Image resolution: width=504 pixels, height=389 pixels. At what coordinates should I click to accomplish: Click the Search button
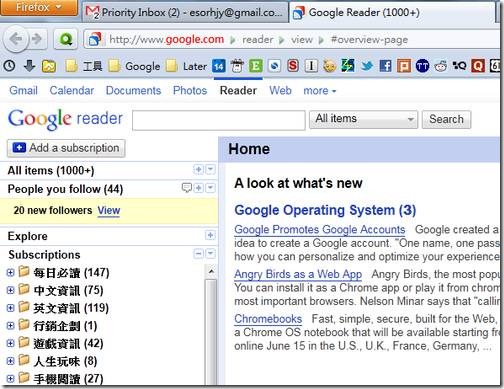[446, 119]
